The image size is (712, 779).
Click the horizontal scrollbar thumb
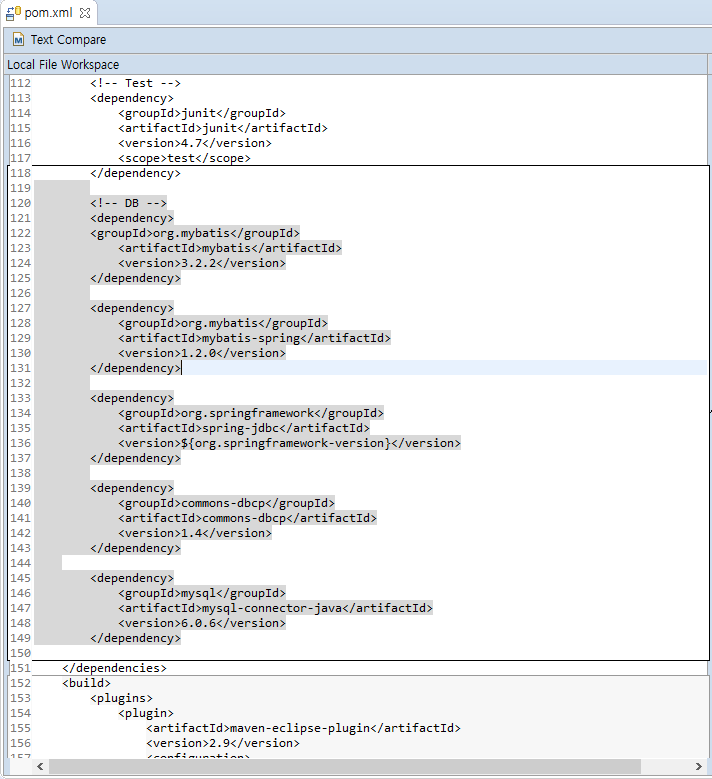(x=340, y=767)
